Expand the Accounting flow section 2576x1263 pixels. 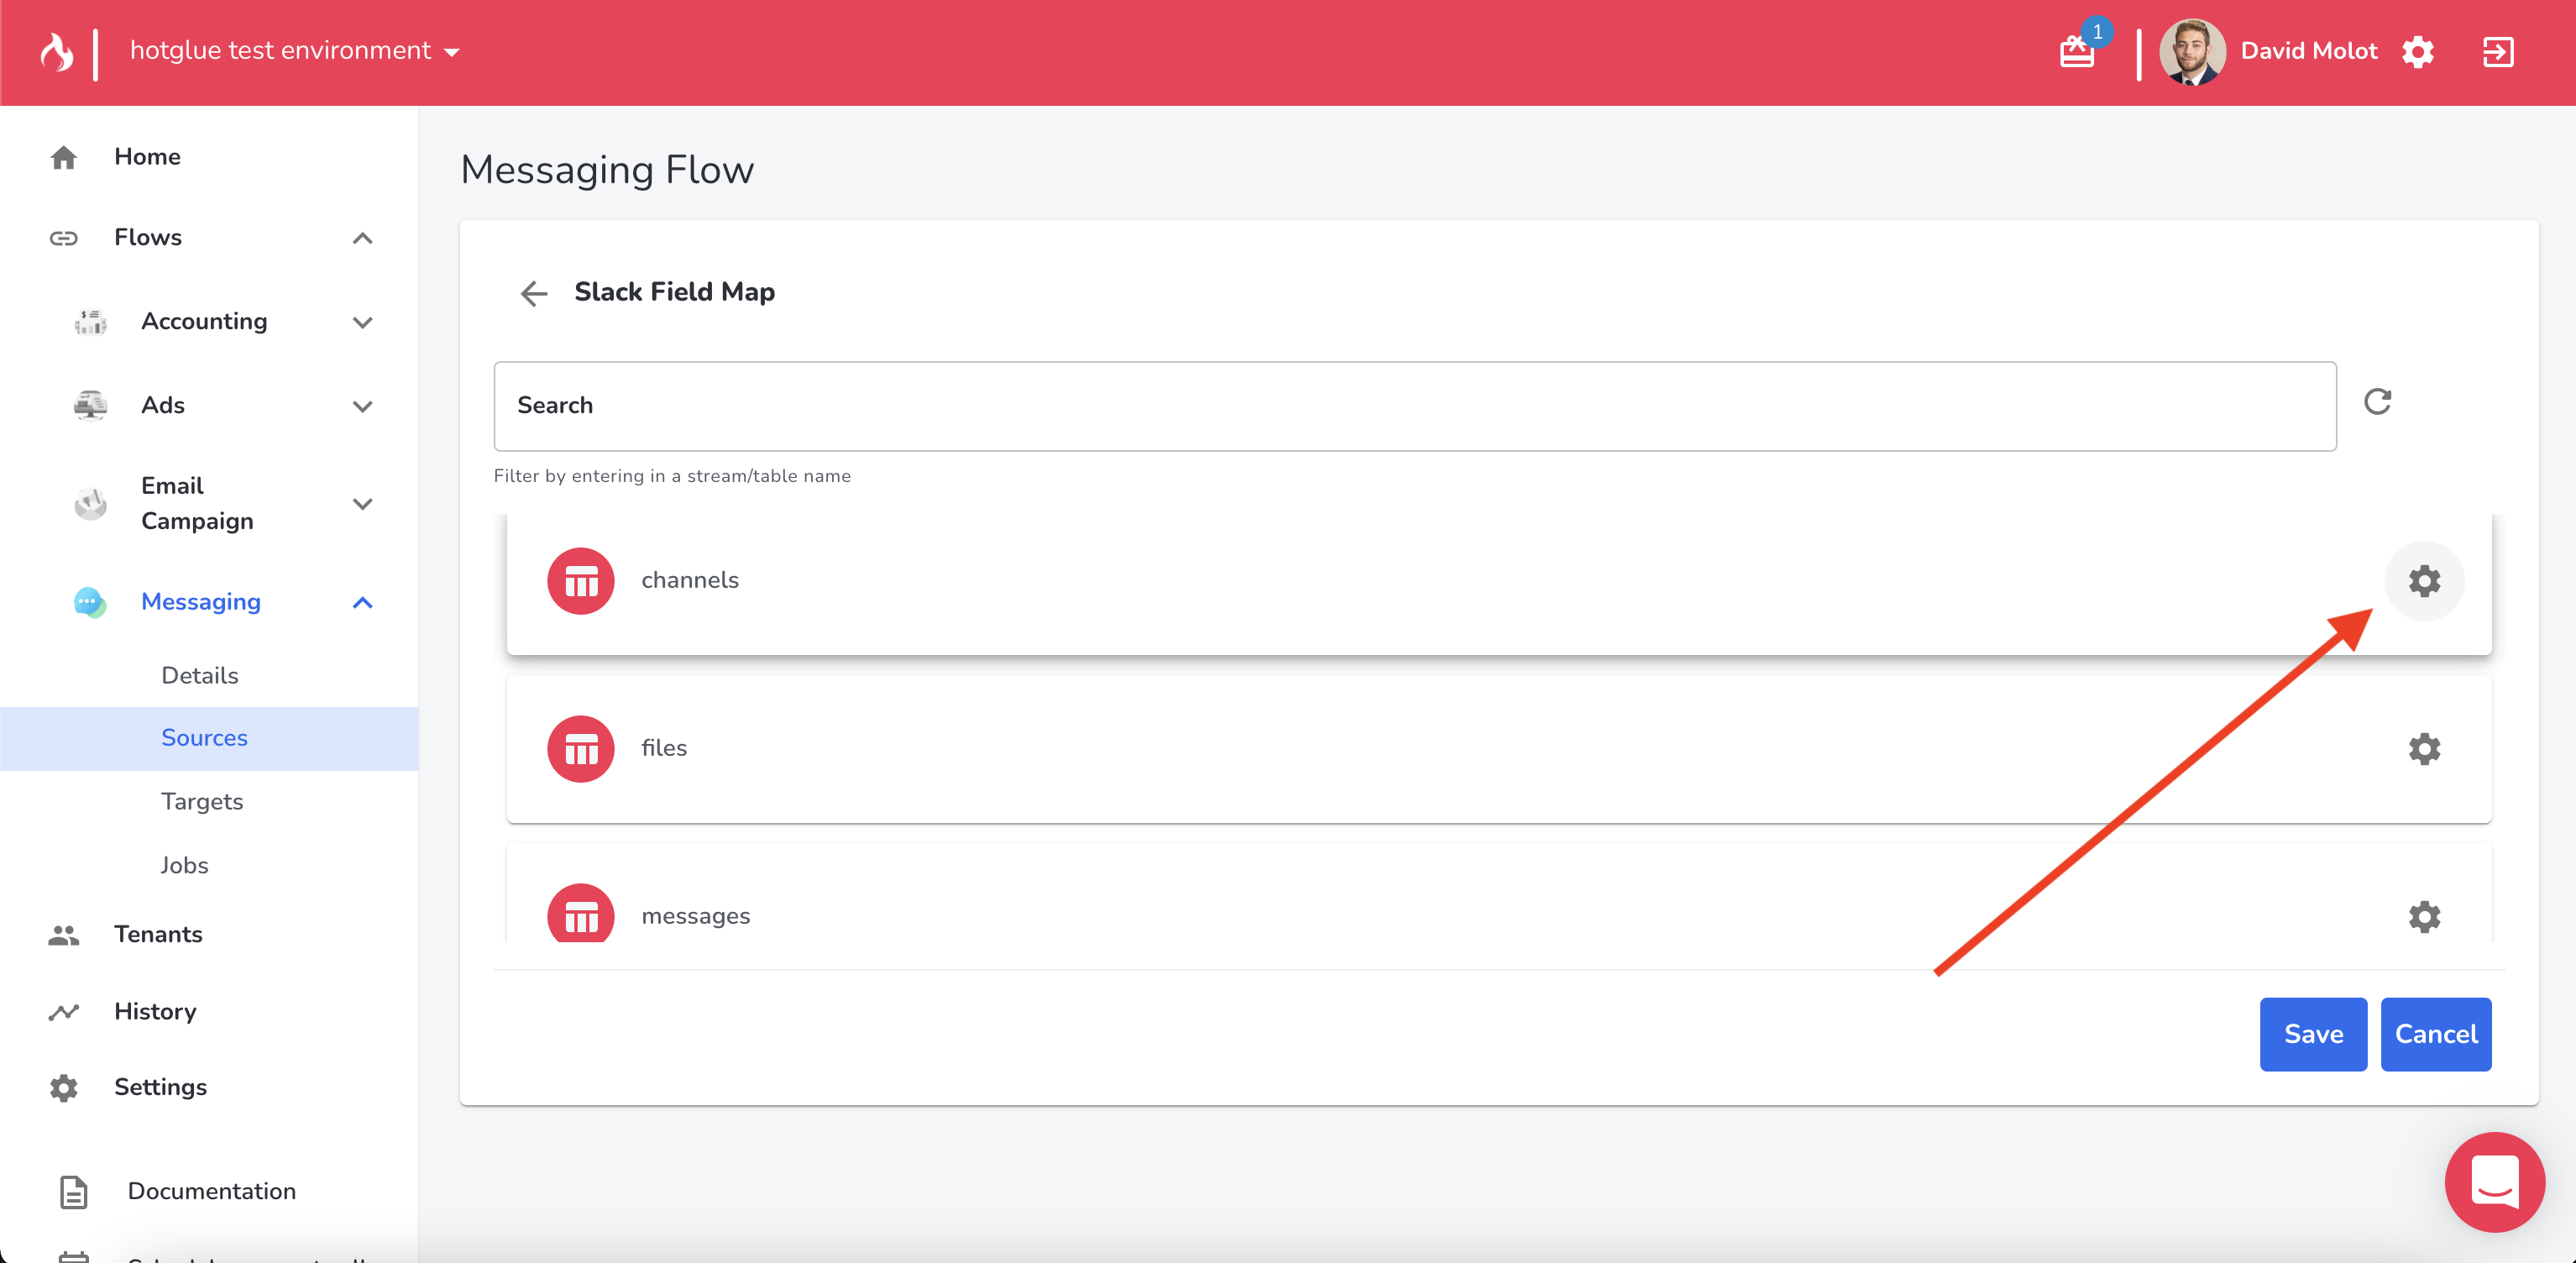point(363,322)
